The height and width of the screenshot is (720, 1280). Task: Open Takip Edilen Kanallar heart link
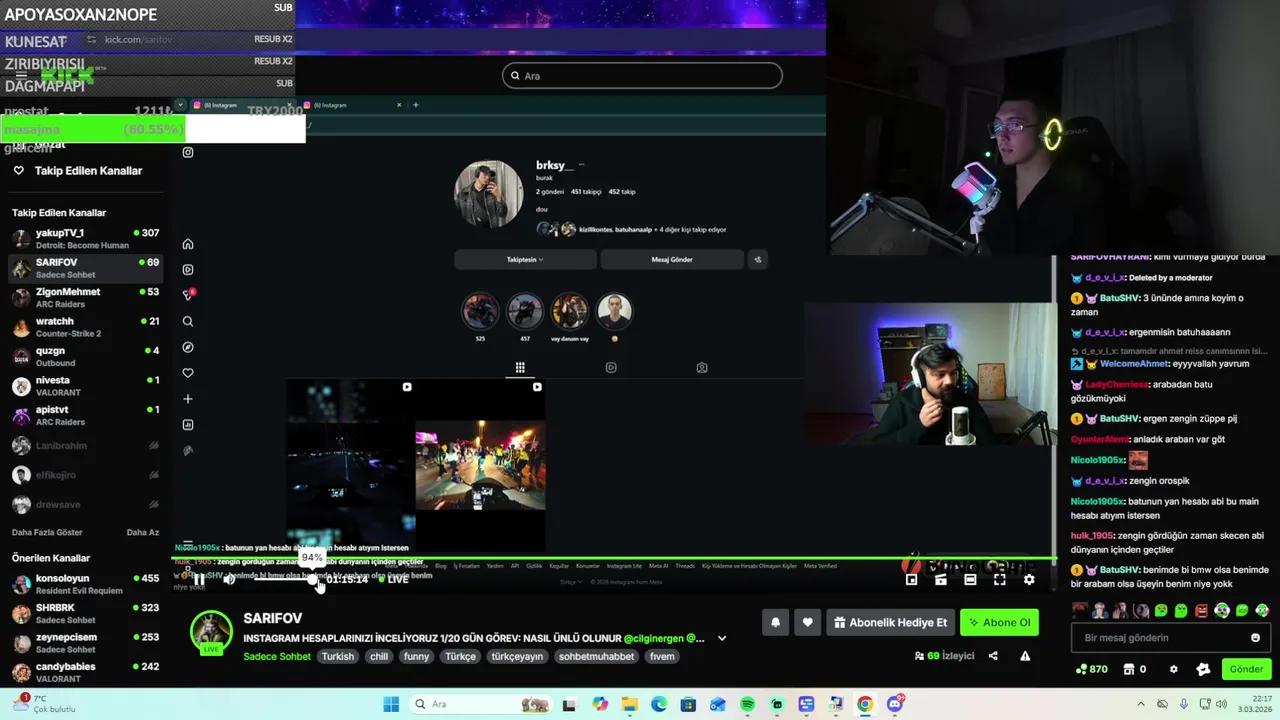click(78, 171)
